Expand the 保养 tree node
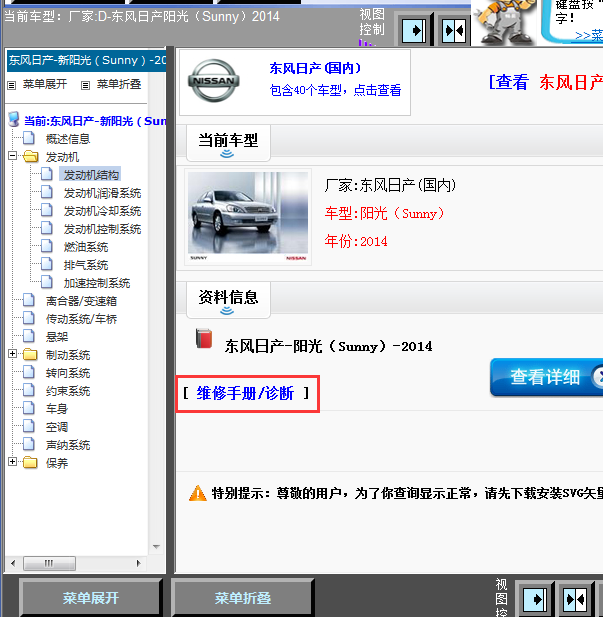This screenshot has height=617, width=603. click(x=12, y=462)
